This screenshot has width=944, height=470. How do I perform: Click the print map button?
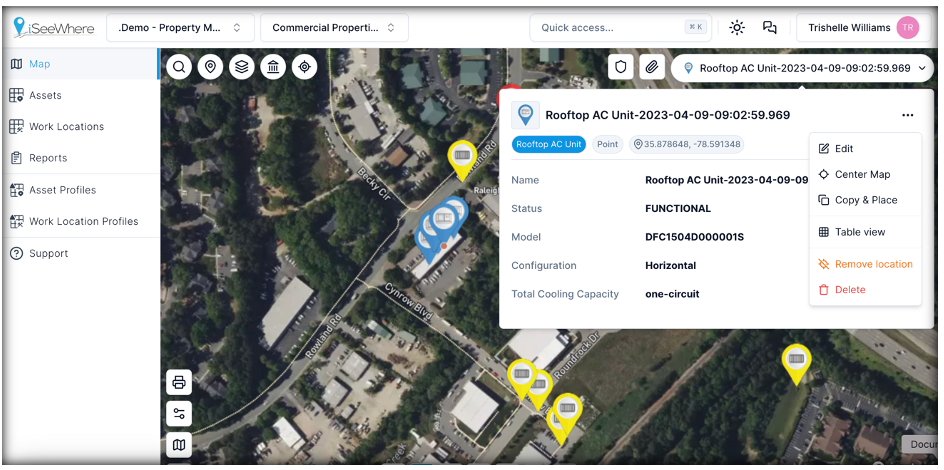coord(179,382)
